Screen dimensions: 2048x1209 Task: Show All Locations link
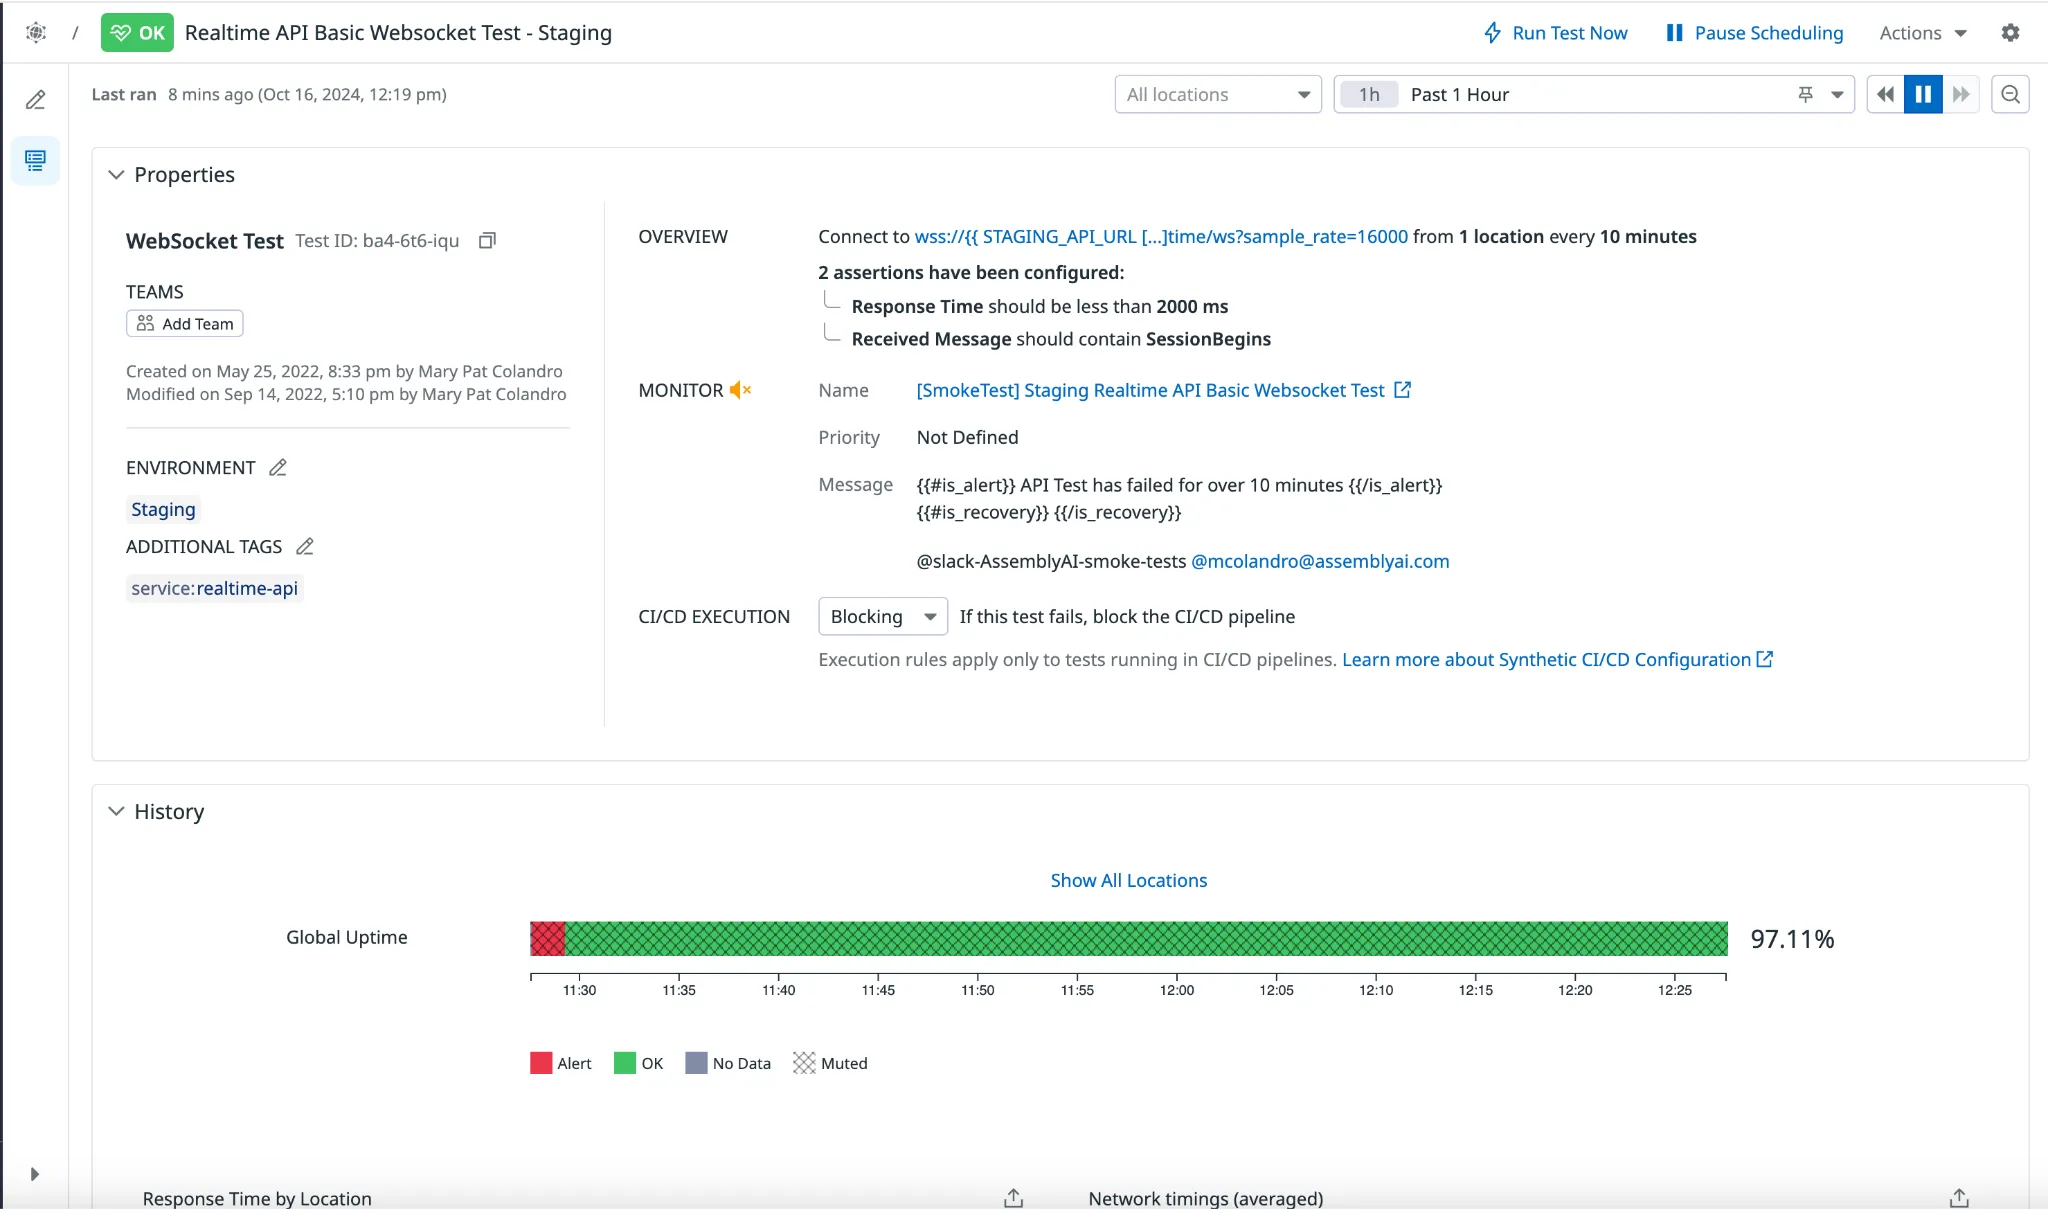[1128, 881]
